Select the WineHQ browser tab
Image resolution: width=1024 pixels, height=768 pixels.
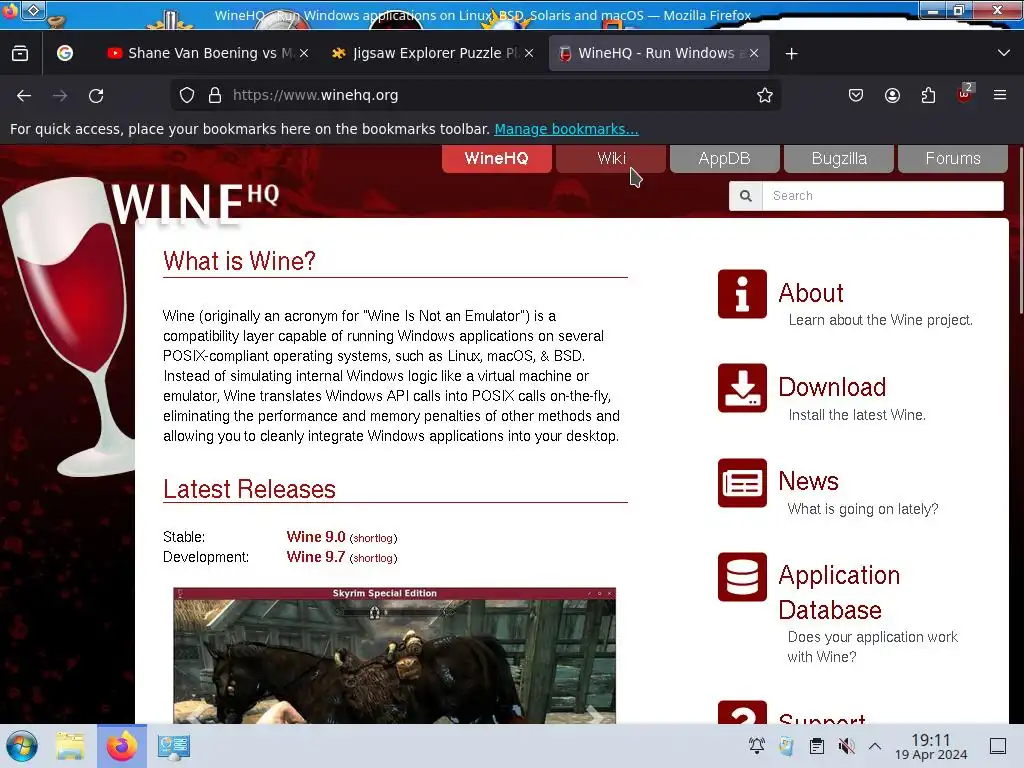click(x=659, y=54)
